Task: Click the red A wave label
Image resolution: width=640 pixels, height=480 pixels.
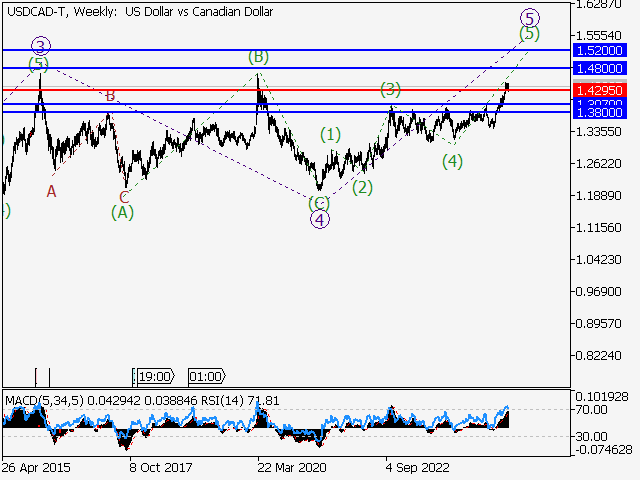Action: [x=52, y=190]
